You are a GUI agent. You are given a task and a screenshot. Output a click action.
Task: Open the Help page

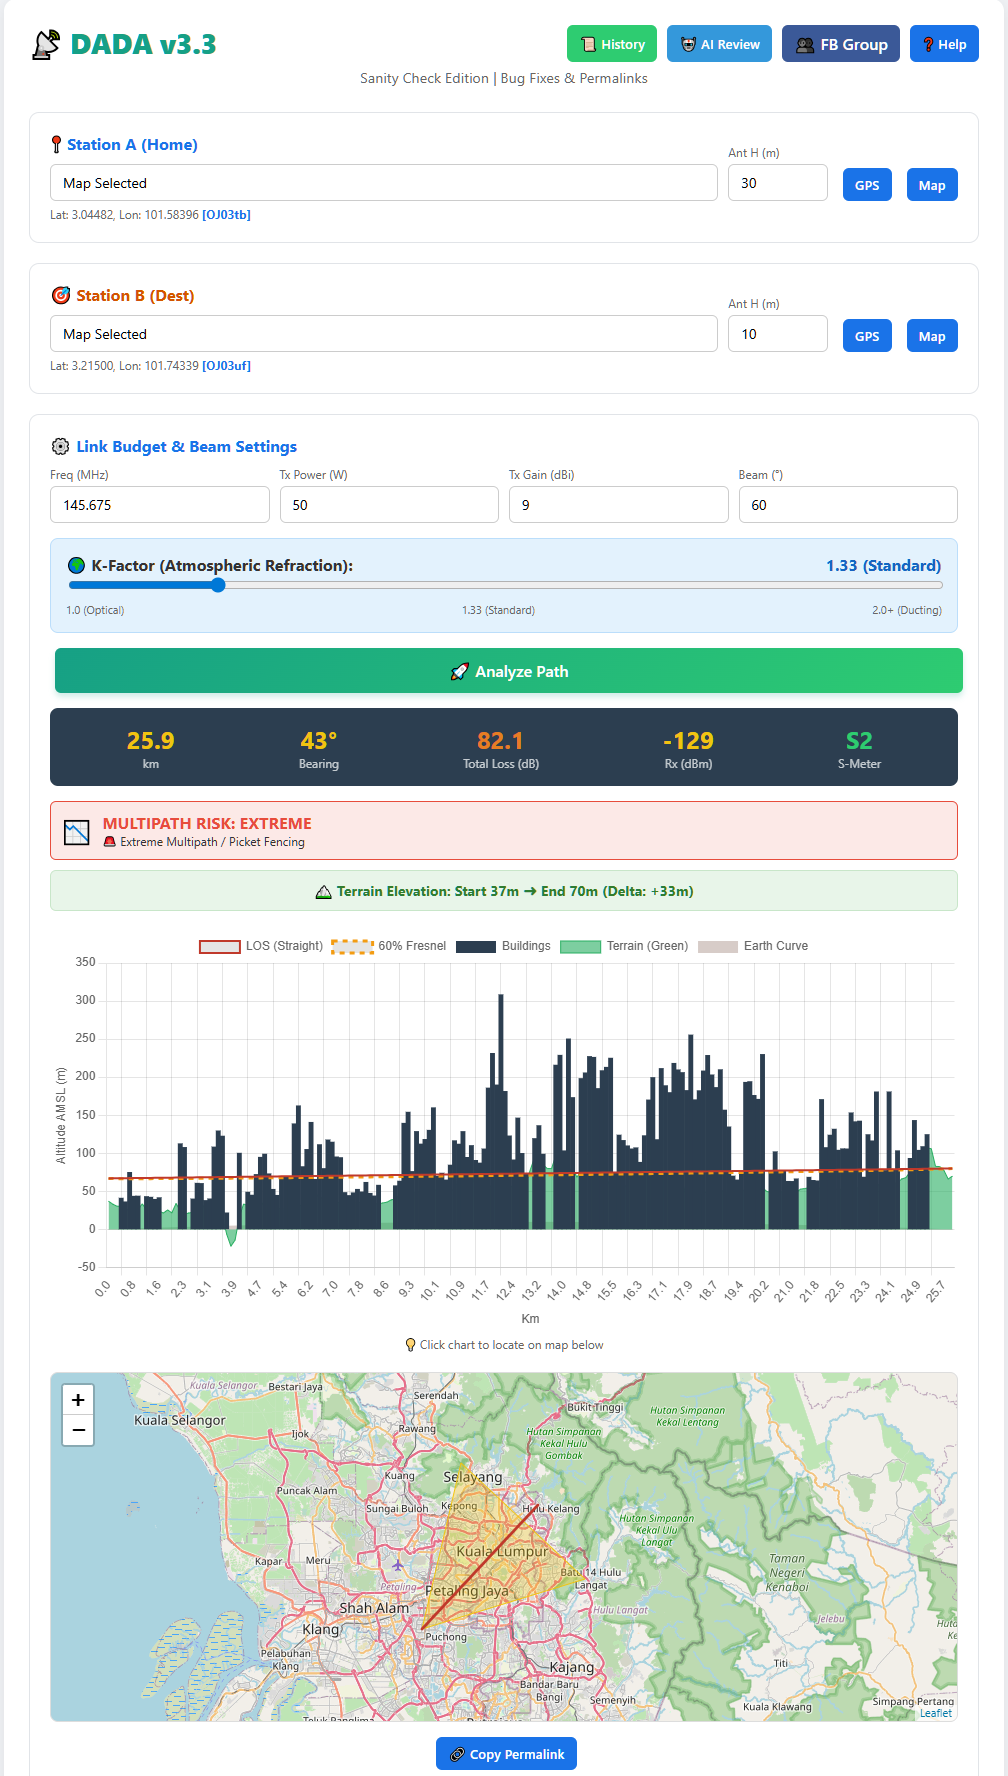pyautogui.click(x=944, y=44)
